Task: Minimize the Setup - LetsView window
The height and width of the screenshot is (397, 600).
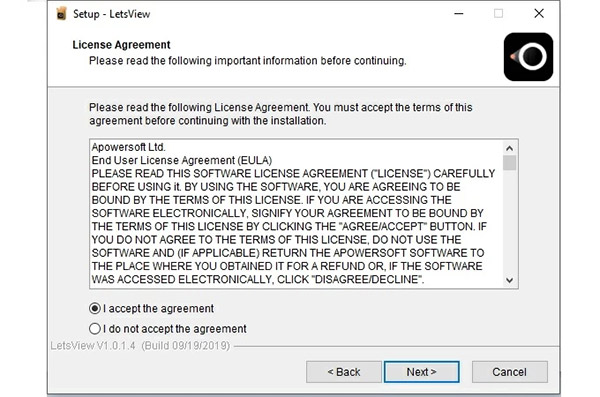Action: click(459, 14)
